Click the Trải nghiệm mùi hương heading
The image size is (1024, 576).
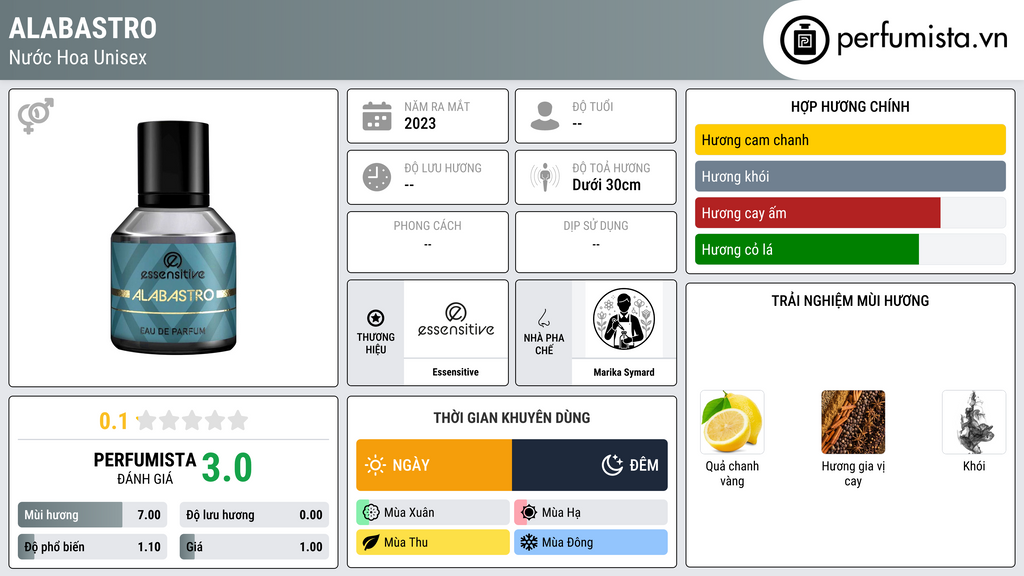[850, 301]
